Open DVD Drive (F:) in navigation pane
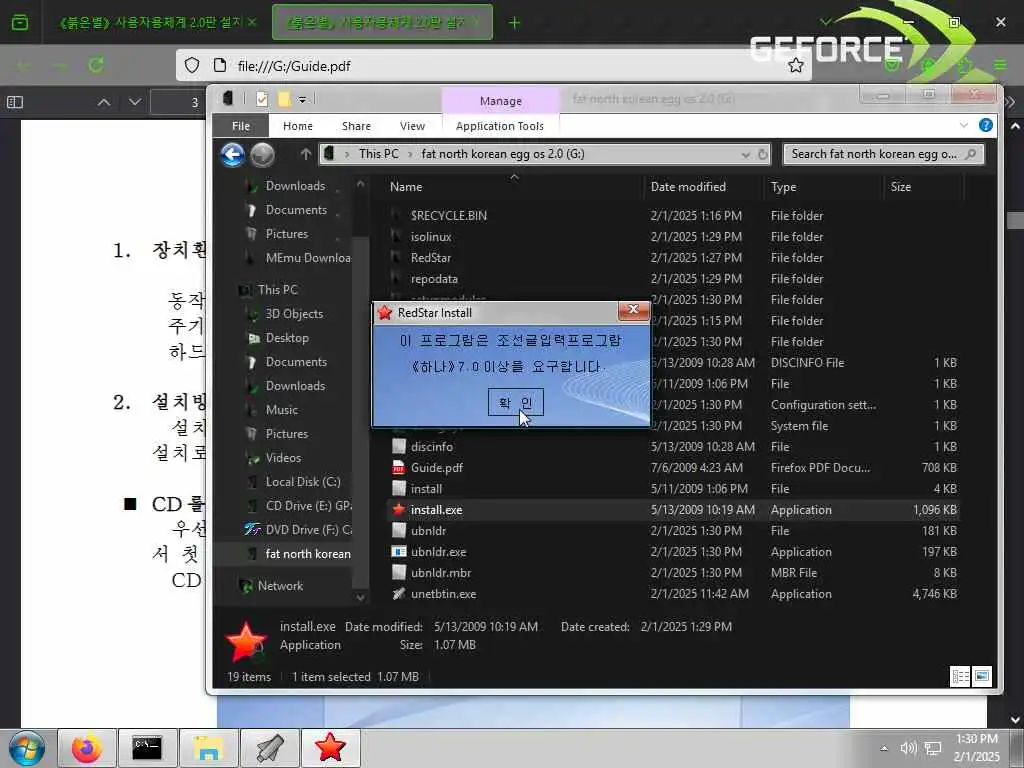The height and width of the screenshot is (768, 1024). point(308,530)
